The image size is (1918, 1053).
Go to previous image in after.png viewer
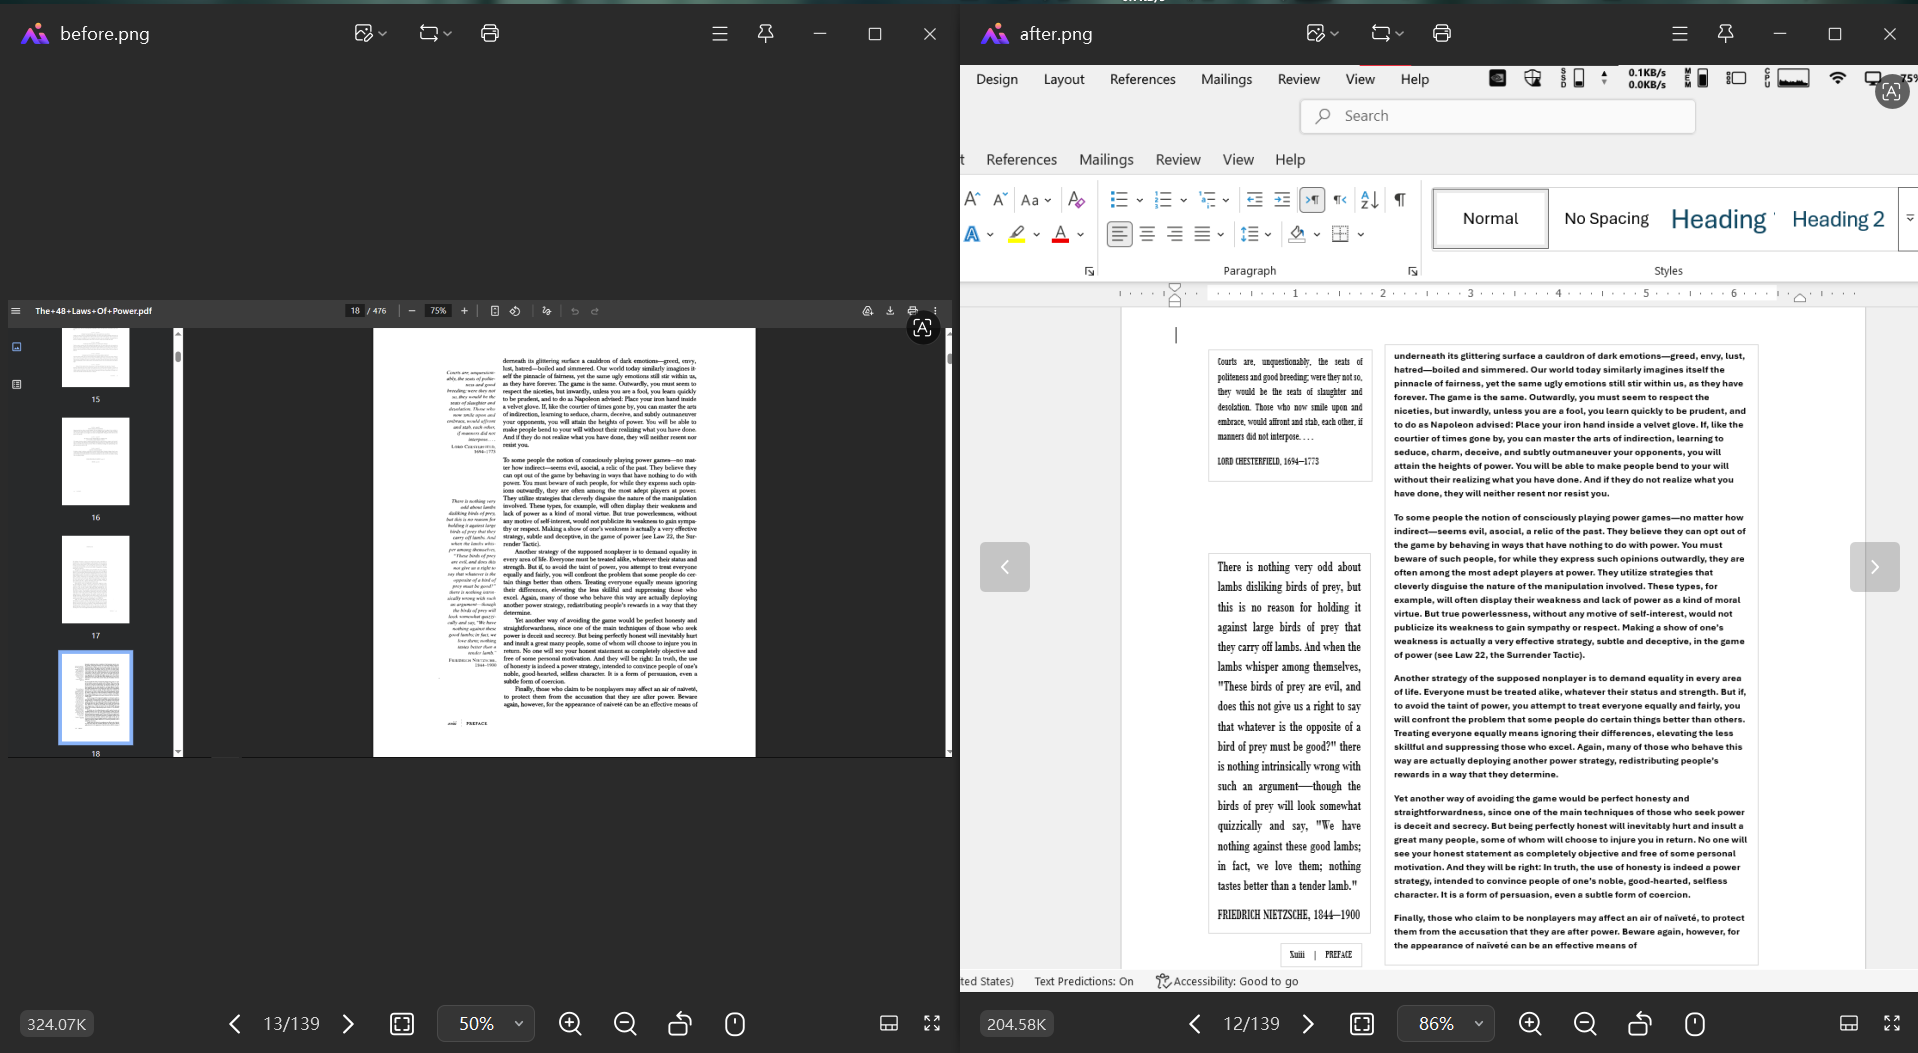(x=1195, y=1024)
